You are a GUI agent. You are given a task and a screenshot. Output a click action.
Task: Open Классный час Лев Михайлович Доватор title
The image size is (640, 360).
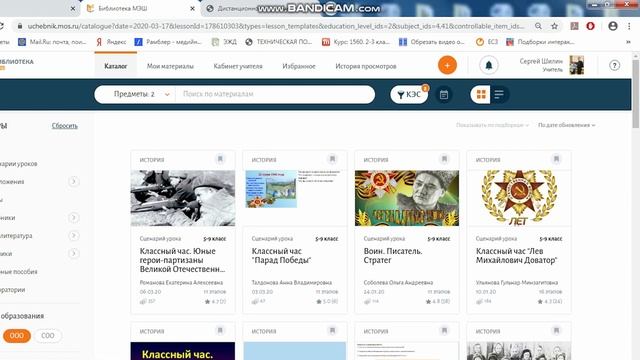pyautogui.click(x=516, y=256)
